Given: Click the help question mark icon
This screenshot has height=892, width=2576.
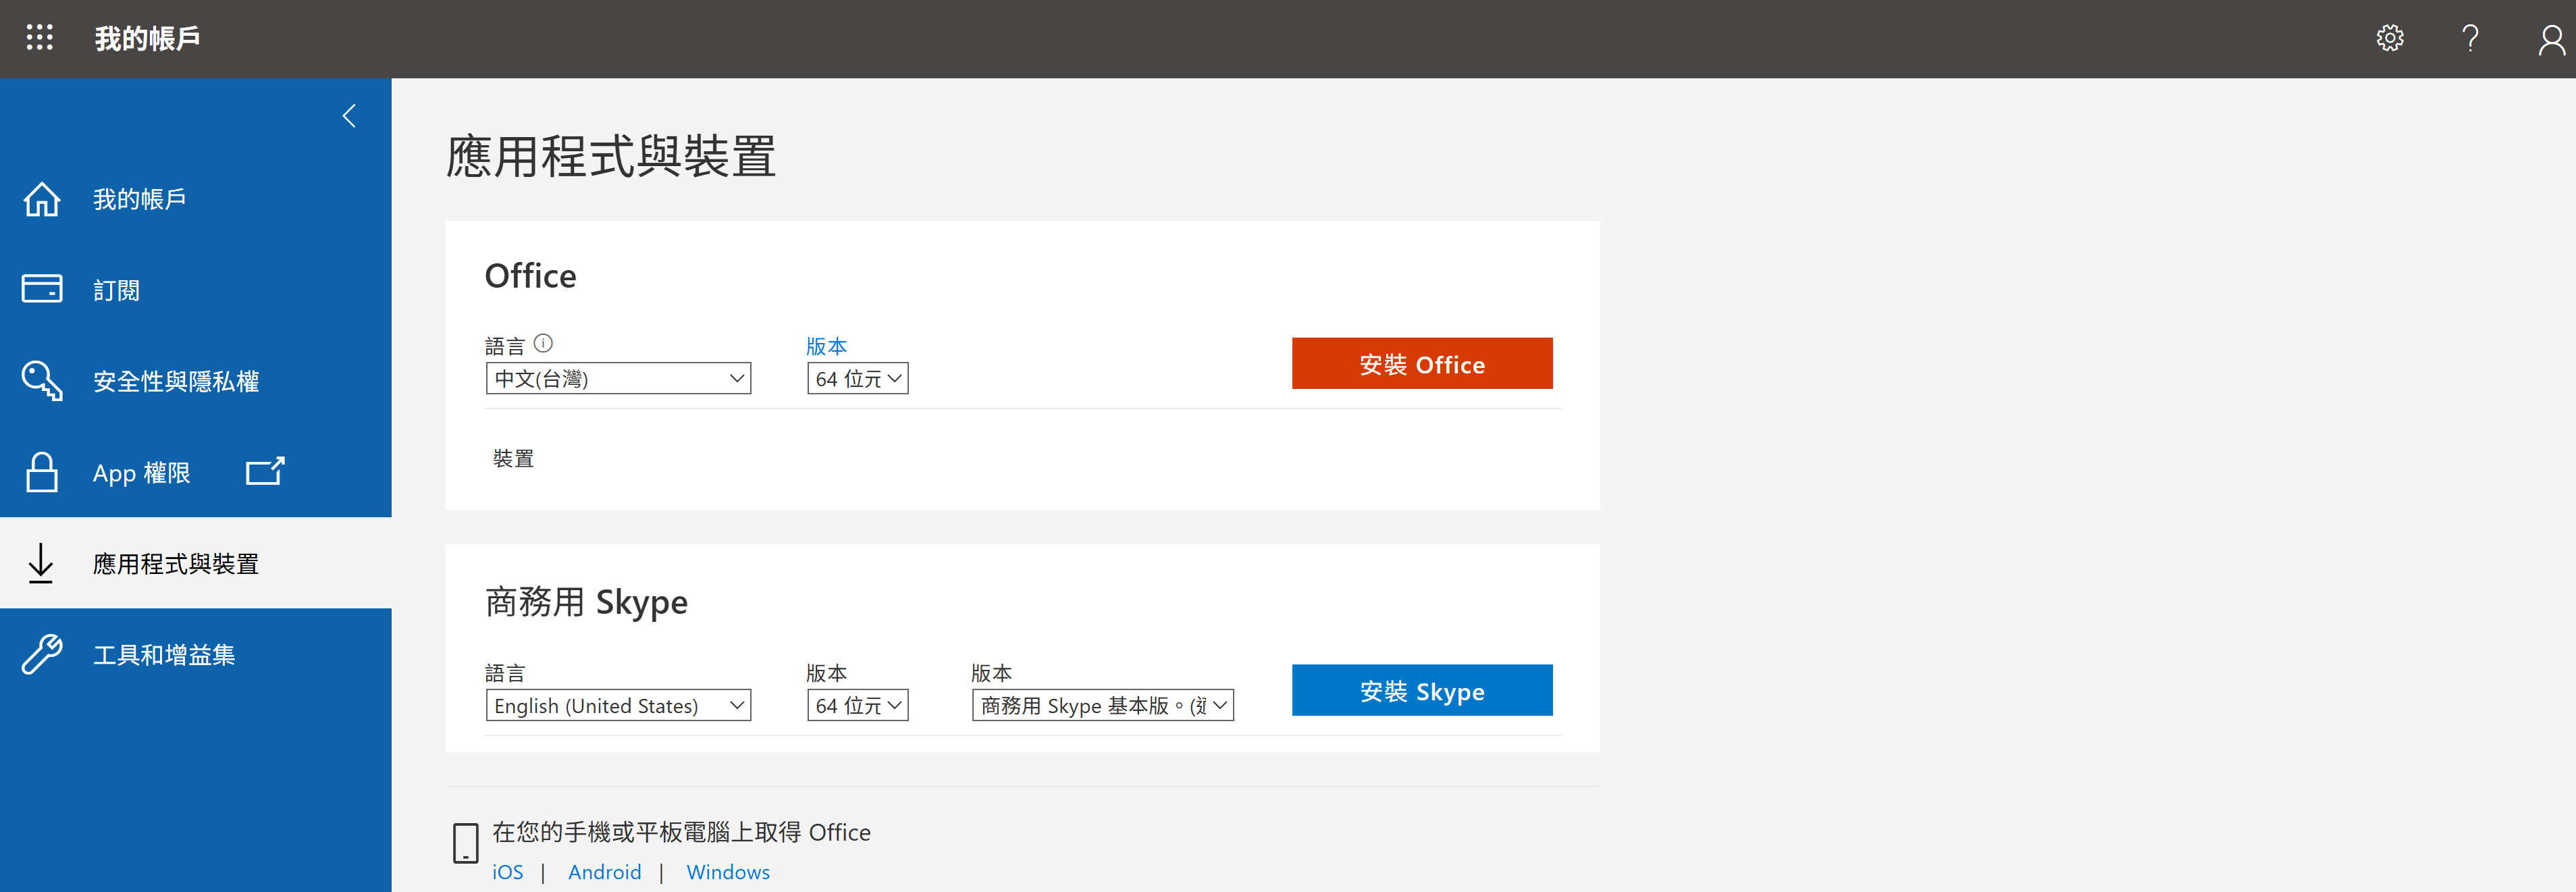Looking at the screenshot, I should point(2469,38).
